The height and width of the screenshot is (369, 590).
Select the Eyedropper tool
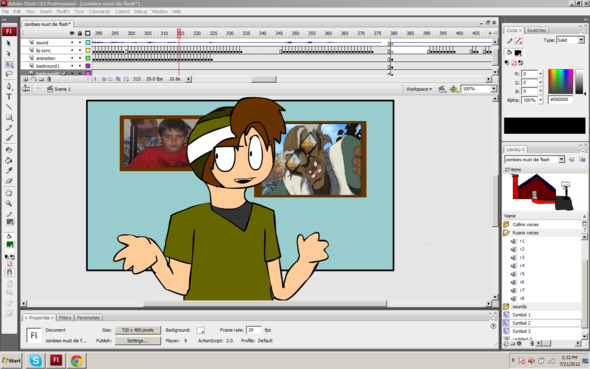[x=9, y=171]
